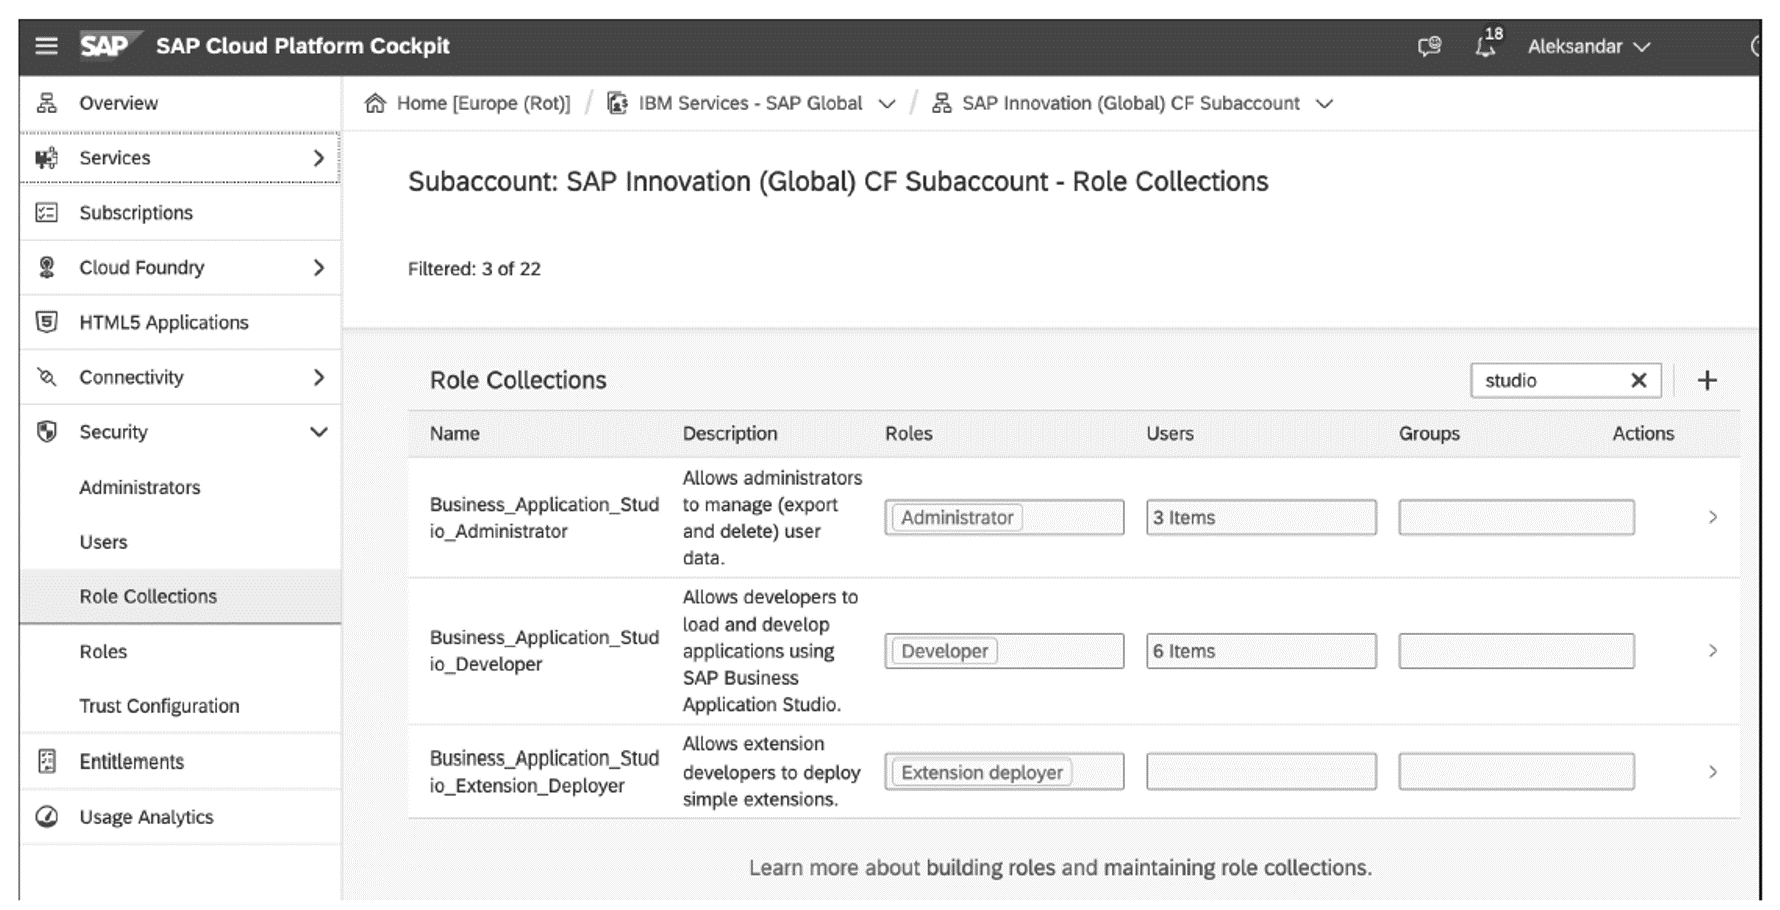Clear the studio search filter
Screen dimensions: 1780x910
(x=1638, y=380)
